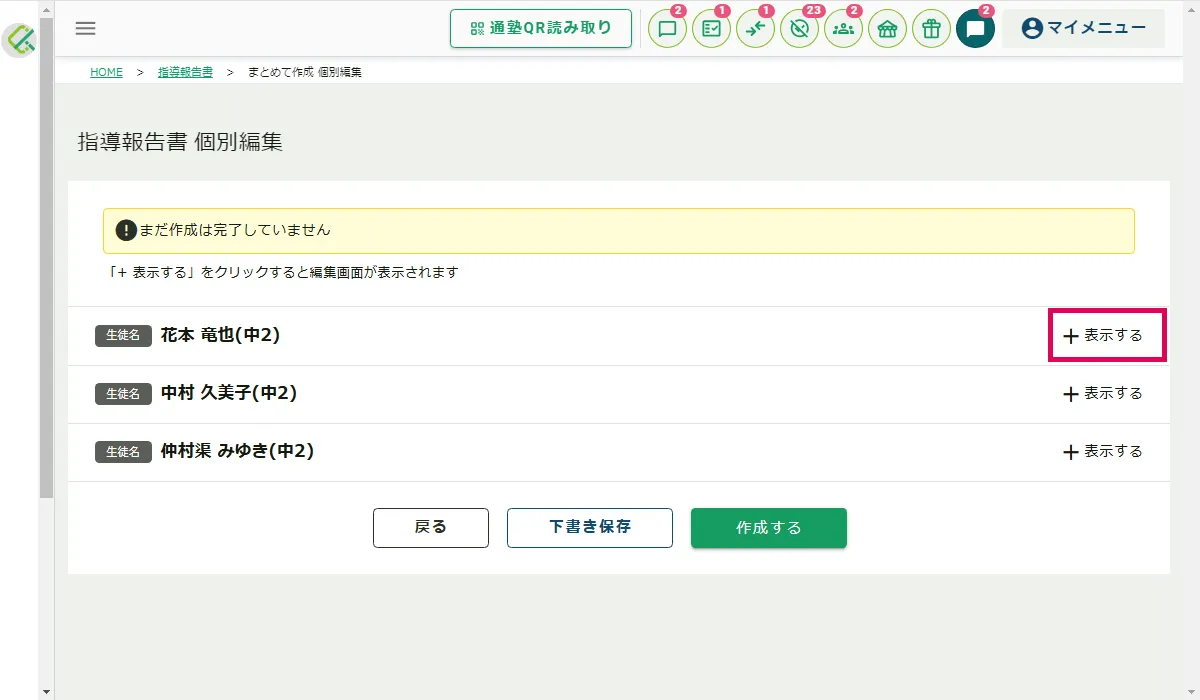Open the hamburger menu
The height and width of the screenshot is (700, 1200).
(86, 28)
